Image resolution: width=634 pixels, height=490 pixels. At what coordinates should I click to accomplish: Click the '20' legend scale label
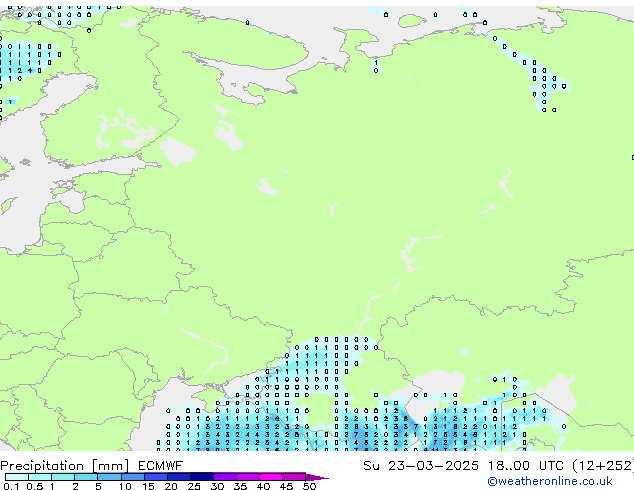pyautogui.click(x=171, y=486)
